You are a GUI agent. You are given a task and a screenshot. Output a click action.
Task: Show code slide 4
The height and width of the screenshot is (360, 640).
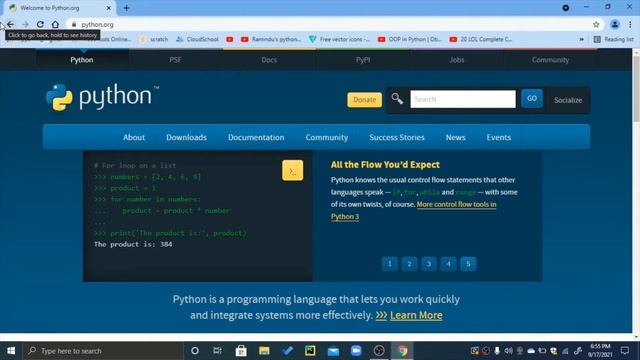click(x=448, y=264)
